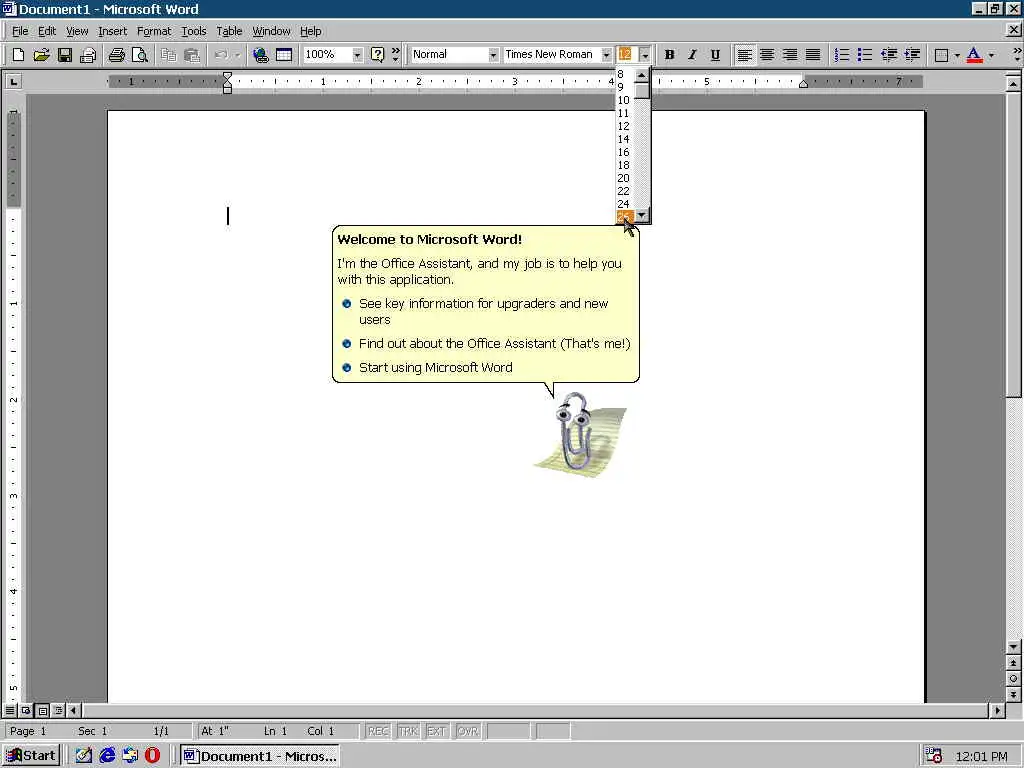Open the border style dropdown arrow
Viewport: 1024px width, 768px height.
point(957,55)
